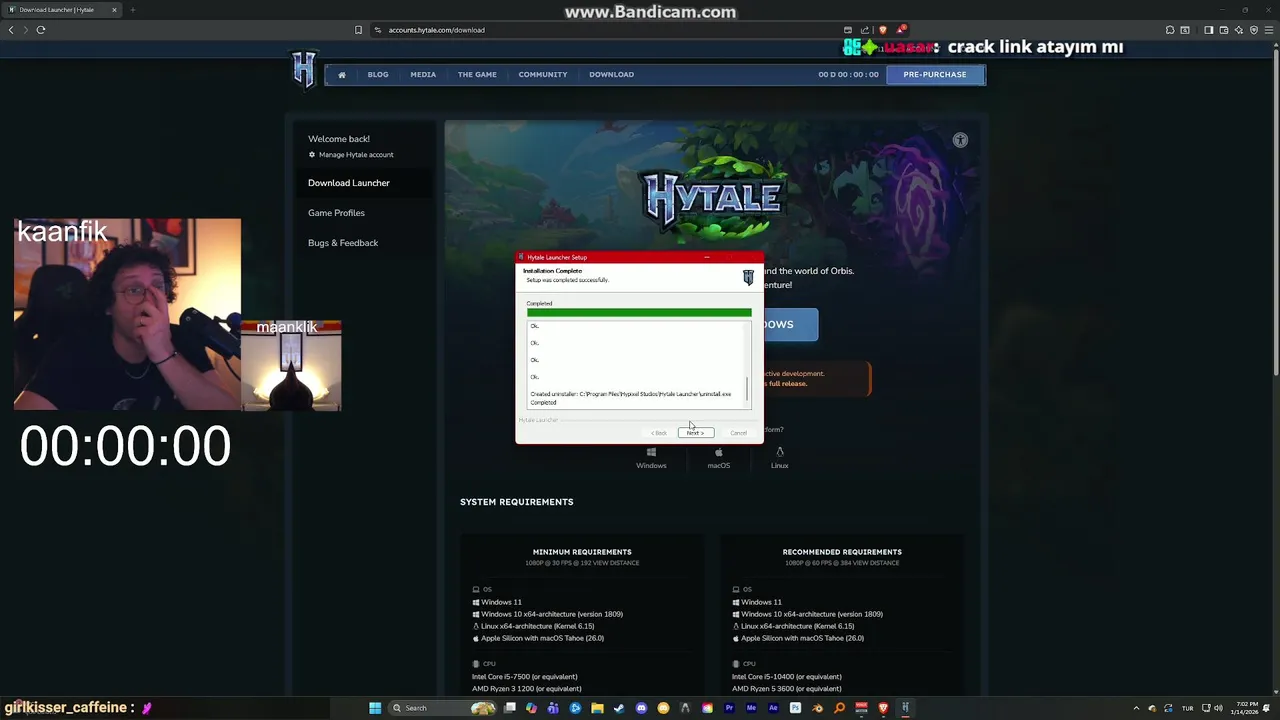
Task: Open the Brave VPN shield icon
Action: [1254, 30]
